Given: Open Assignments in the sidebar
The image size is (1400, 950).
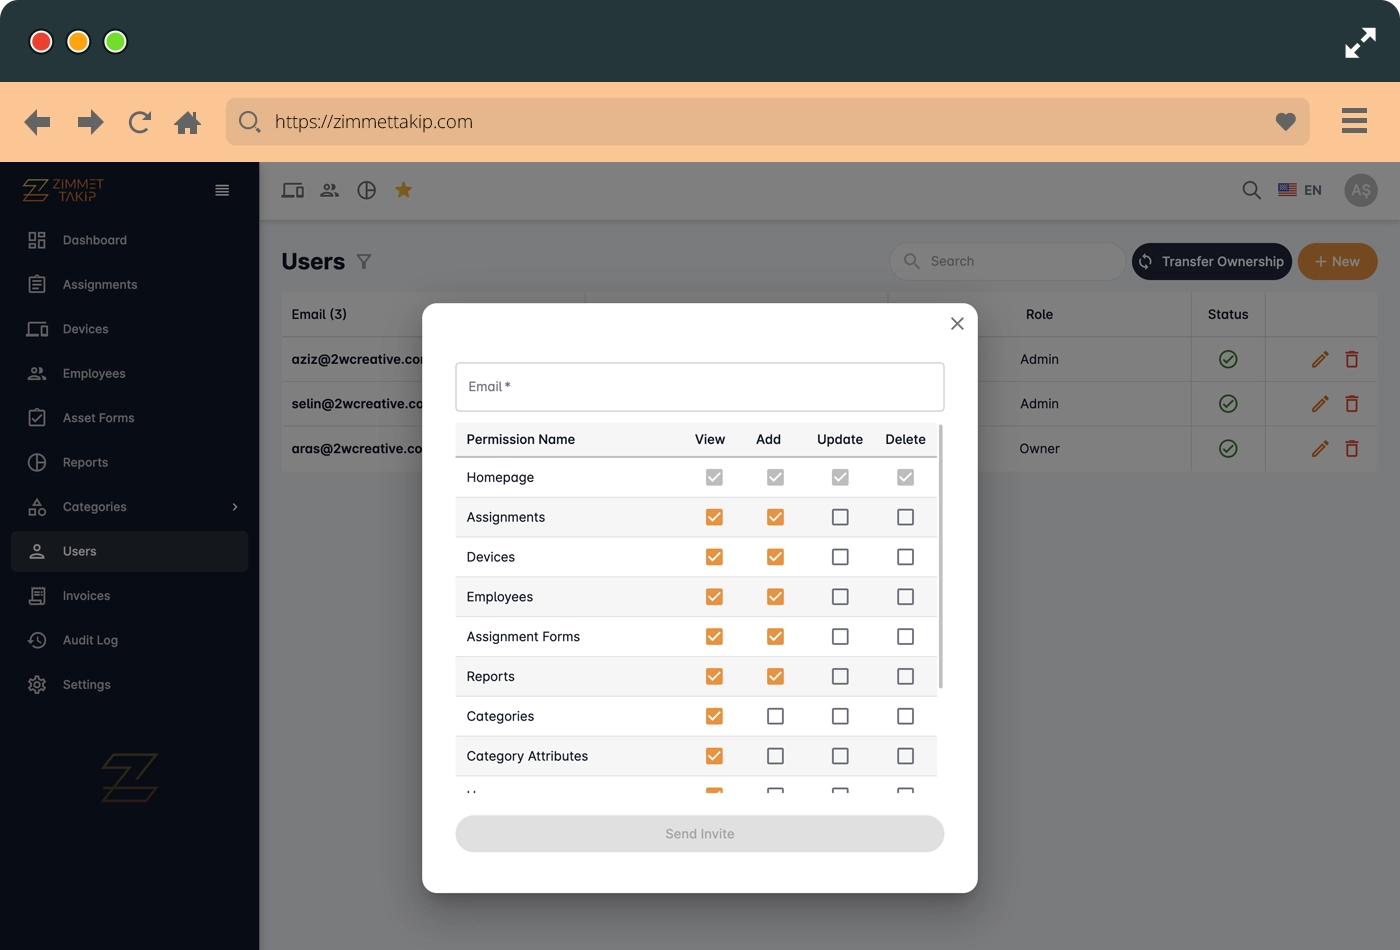Looking at the screenshot, I should [x=130, y=285].
